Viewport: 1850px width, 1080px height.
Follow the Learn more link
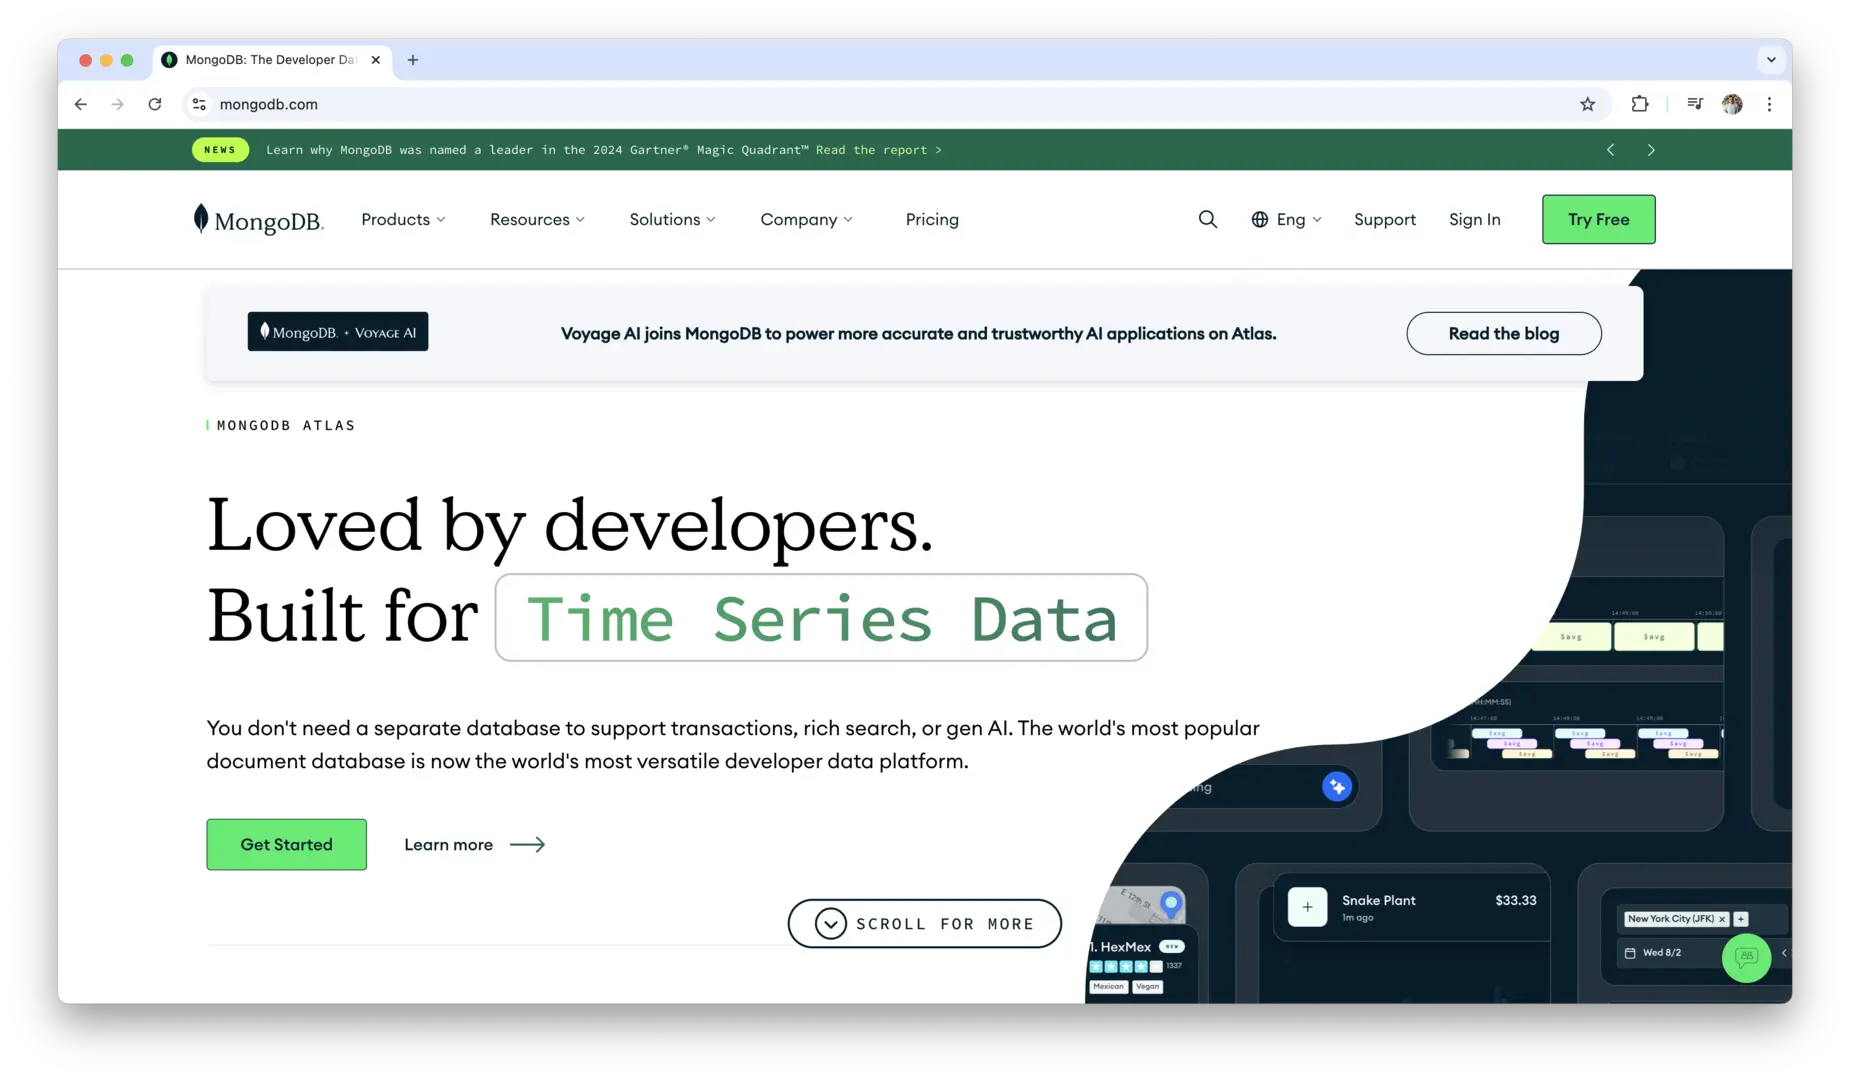tap(448, 845)
